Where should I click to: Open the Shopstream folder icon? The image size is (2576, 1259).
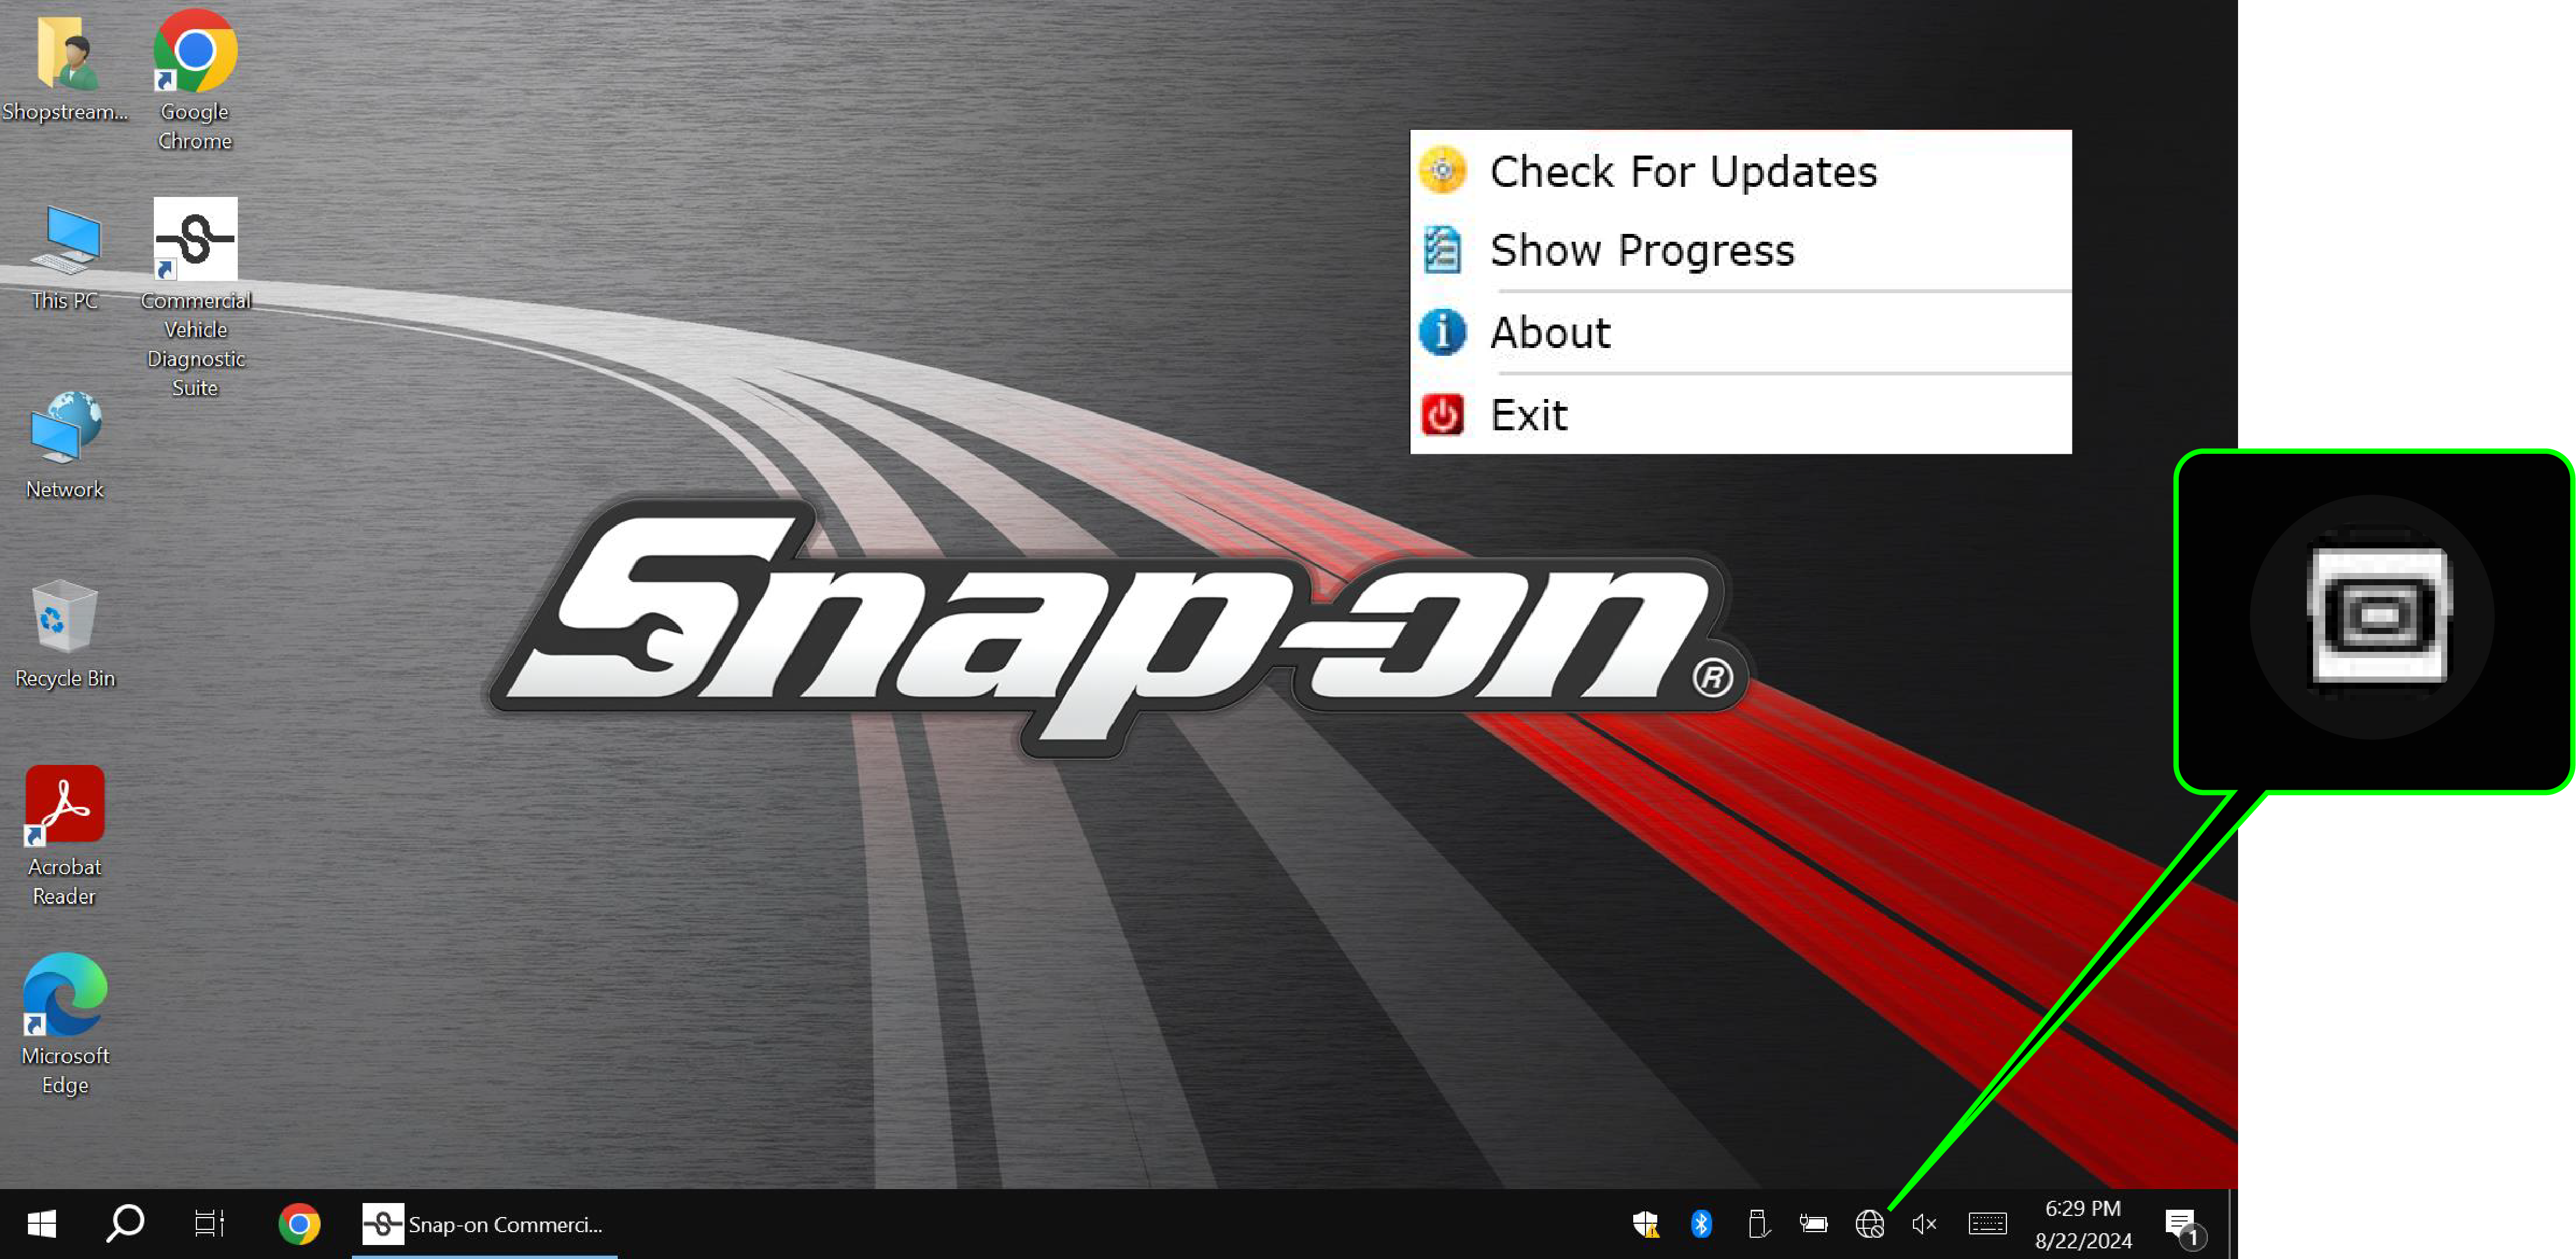point(64,54)
